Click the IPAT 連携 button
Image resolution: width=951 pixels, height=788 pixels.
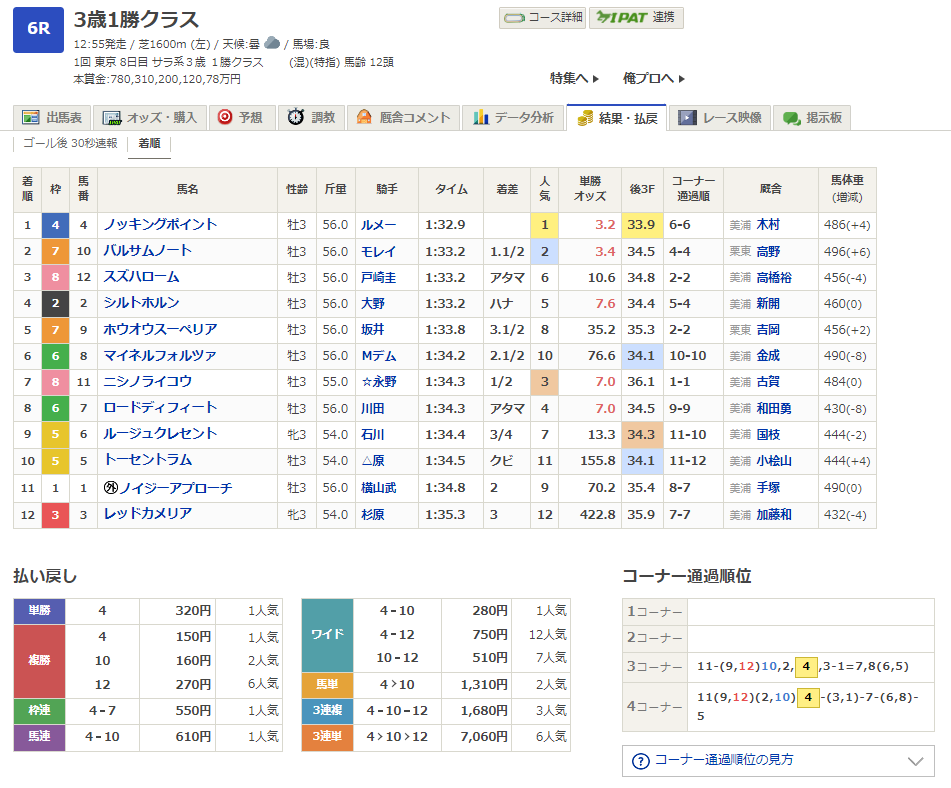coord(636,18)
